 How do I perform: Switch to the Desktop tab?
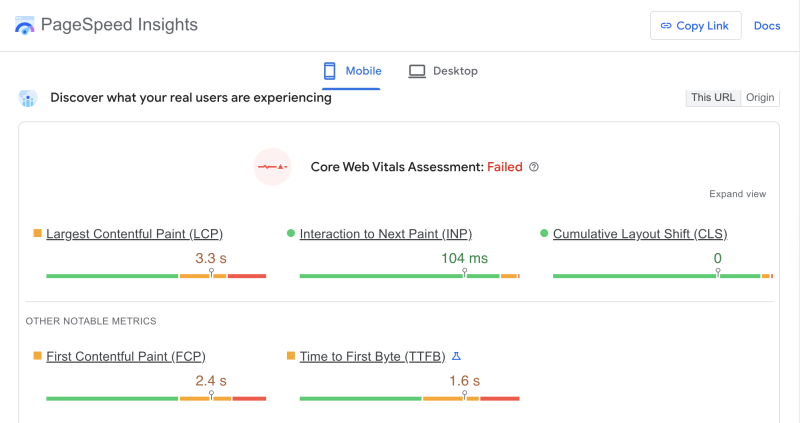pyautogui.click(x=443, y=71)
